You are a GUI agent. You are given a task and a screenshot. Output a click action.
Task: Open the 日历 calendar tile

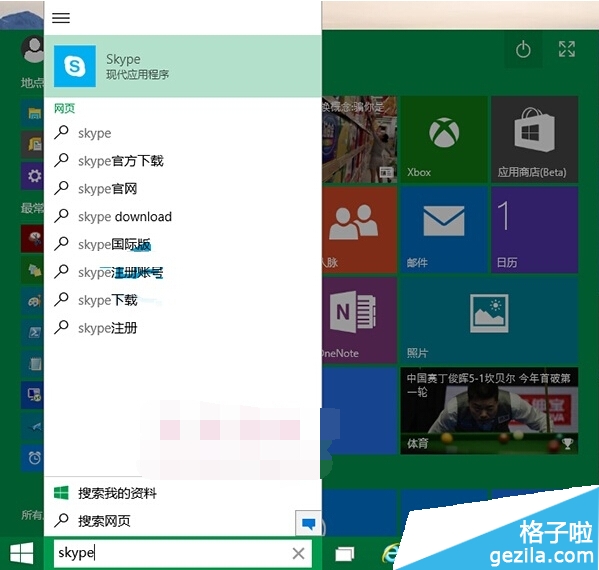pos(534,230)
